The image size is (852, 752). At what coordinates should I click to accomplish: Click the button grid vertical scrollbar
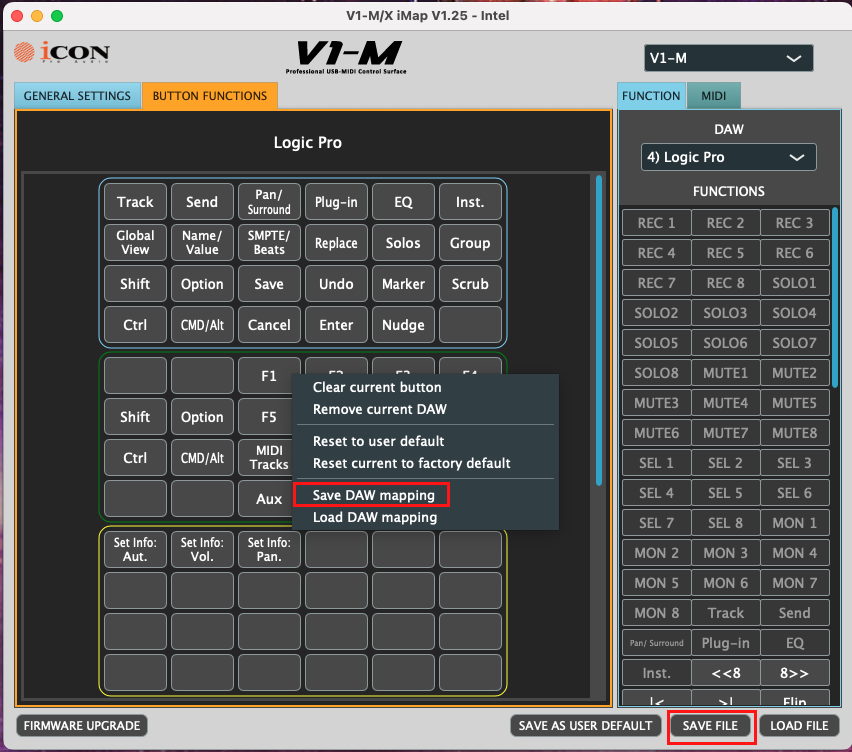599,330
